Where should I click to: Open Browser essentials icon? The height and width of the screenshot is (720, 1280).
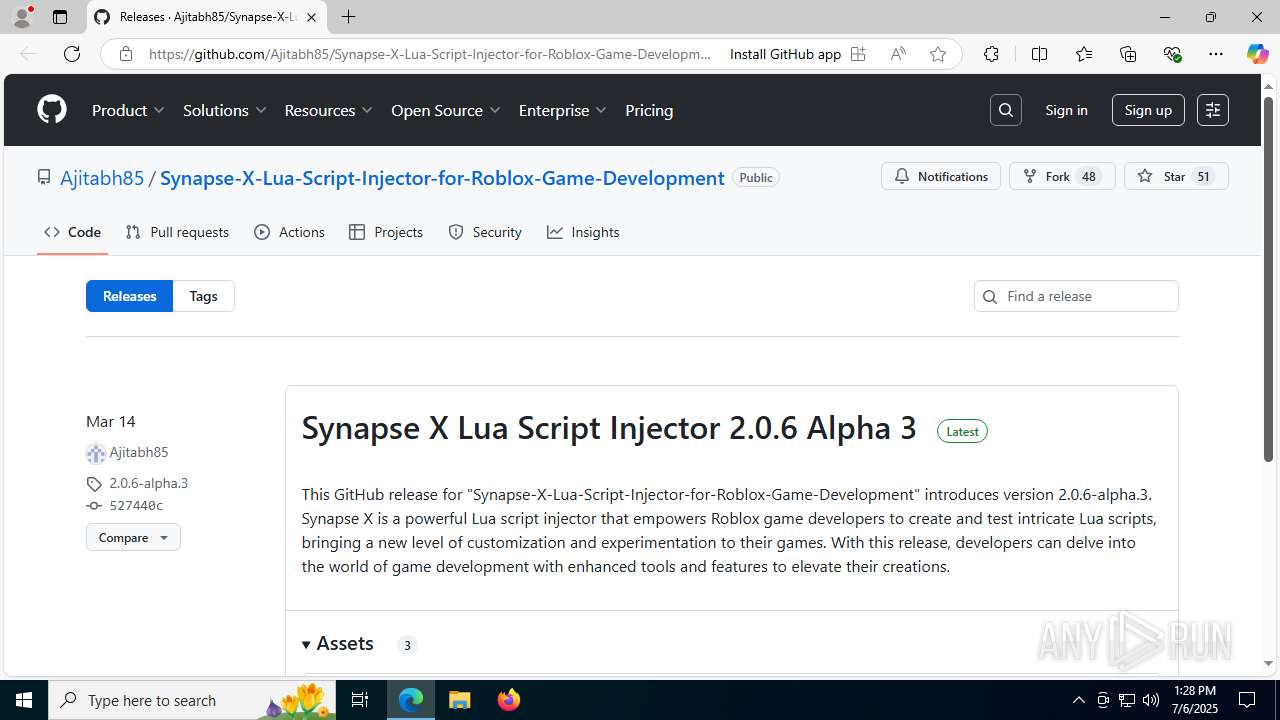[1172, 54]
